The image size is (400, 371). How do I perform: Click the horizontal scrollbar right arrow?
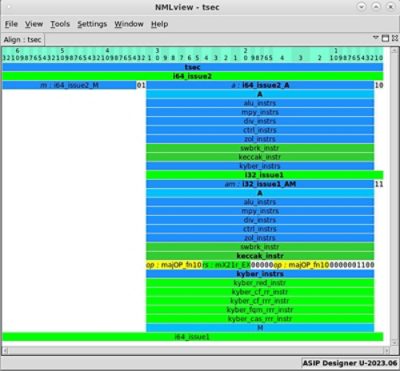pos(386,350)
